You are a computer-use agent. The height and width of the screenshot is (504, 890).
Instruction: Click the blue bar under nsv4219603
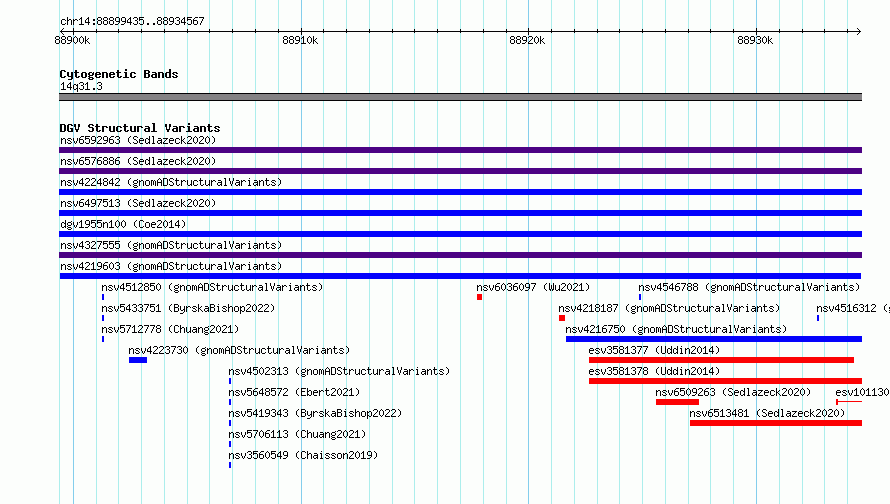tap(460, 276)
